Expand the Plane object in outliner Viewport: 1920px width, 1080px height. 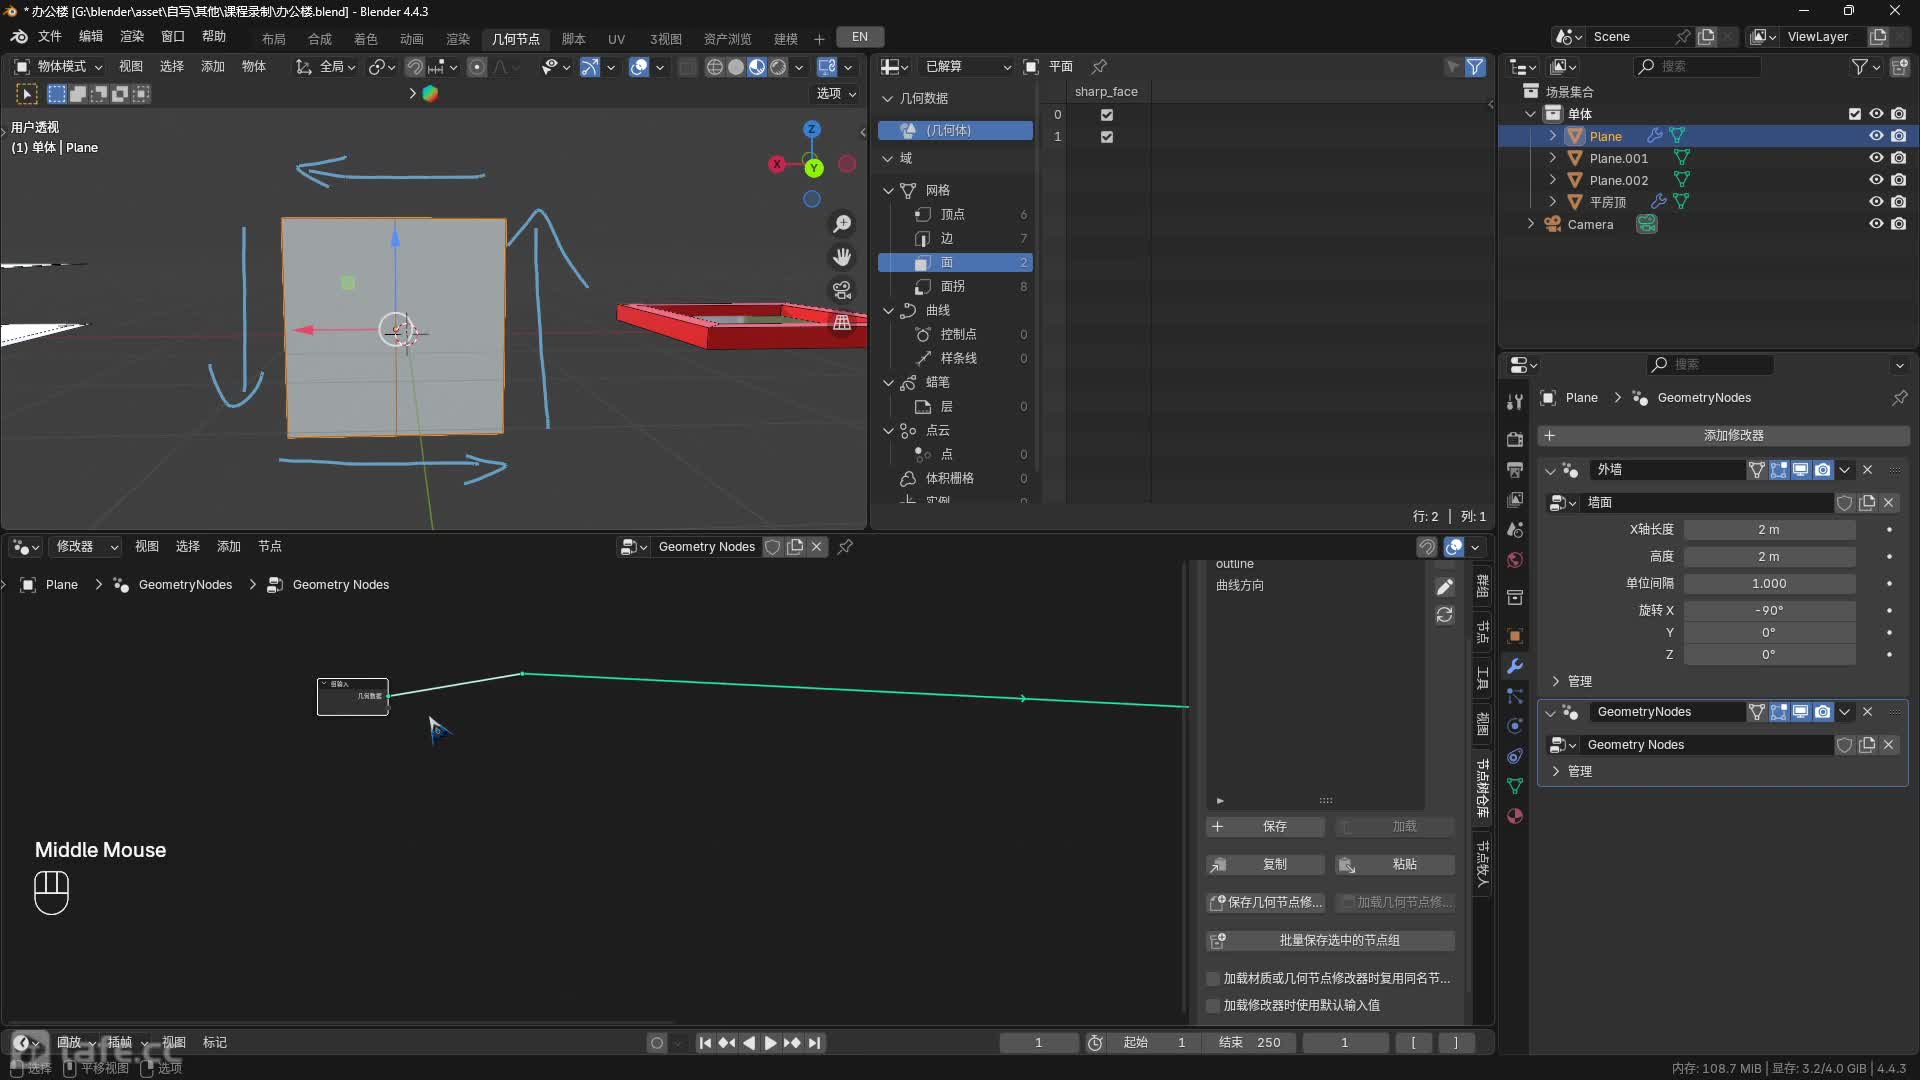click(x=1552, y=136)
